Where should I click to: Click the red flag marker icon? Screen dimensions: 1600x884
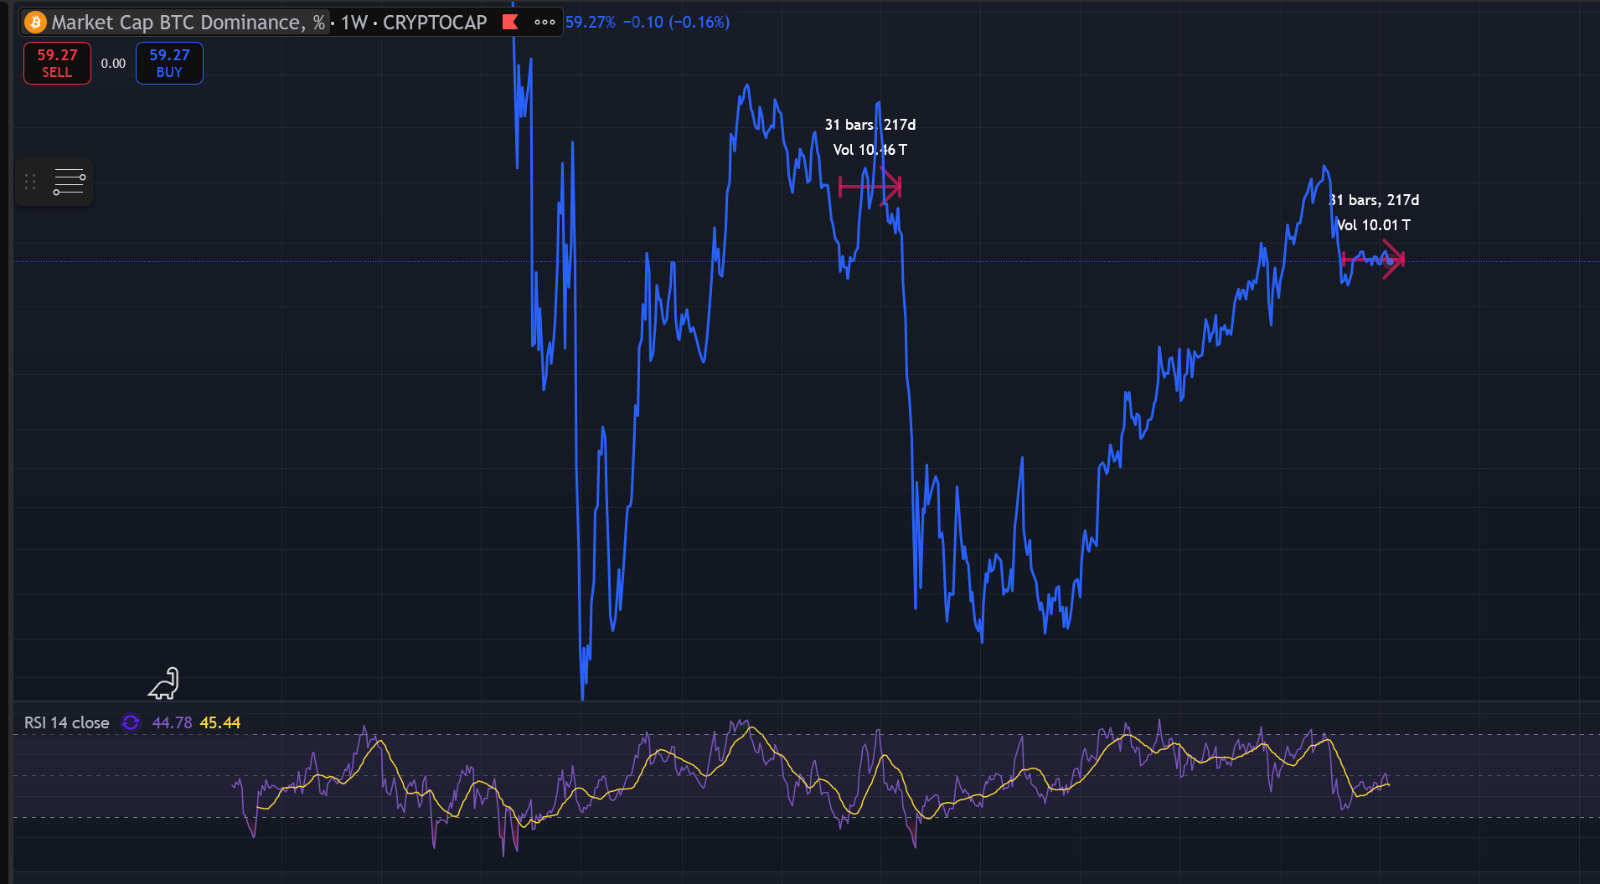pyautogui.click(x=510, y=21)
